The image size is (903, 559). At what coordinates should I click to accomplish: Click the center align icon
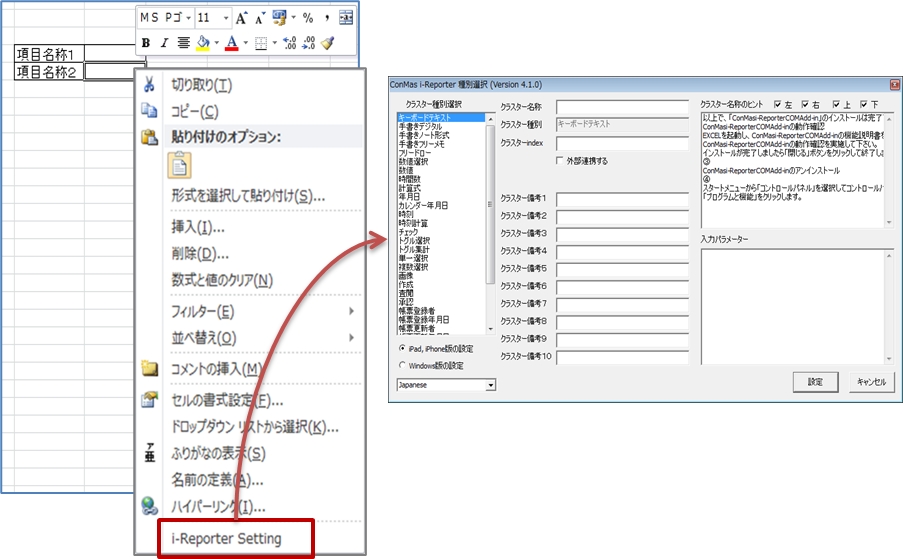pyautogui.click(x=184, y=43)
